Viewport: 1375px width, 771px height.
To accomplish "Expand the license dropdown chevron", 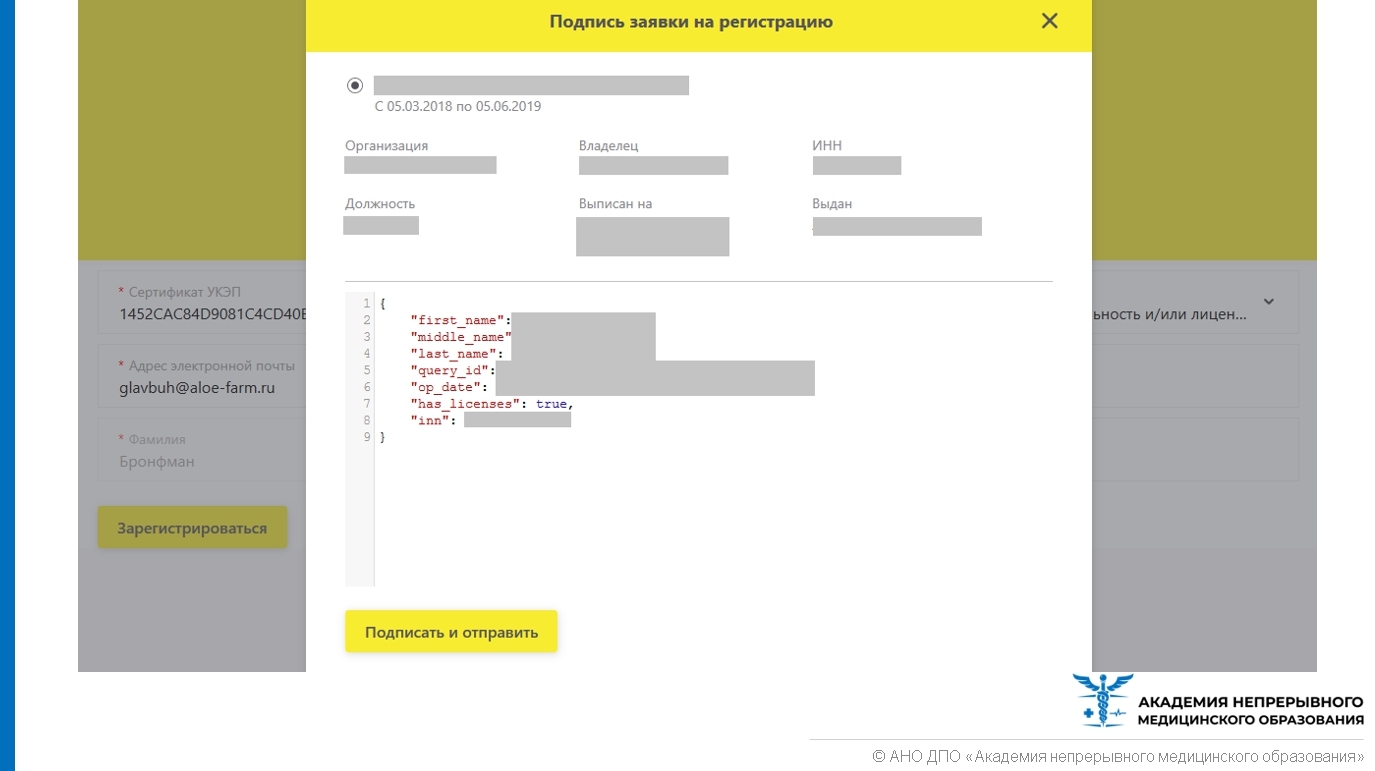I will click(x=1269, y=302).
